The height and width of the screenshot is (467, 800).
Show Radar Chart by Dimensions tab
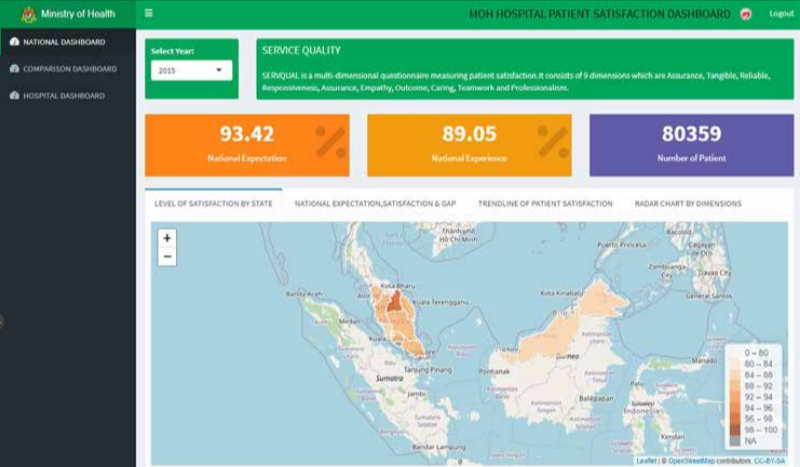click(x=688, y=203)
